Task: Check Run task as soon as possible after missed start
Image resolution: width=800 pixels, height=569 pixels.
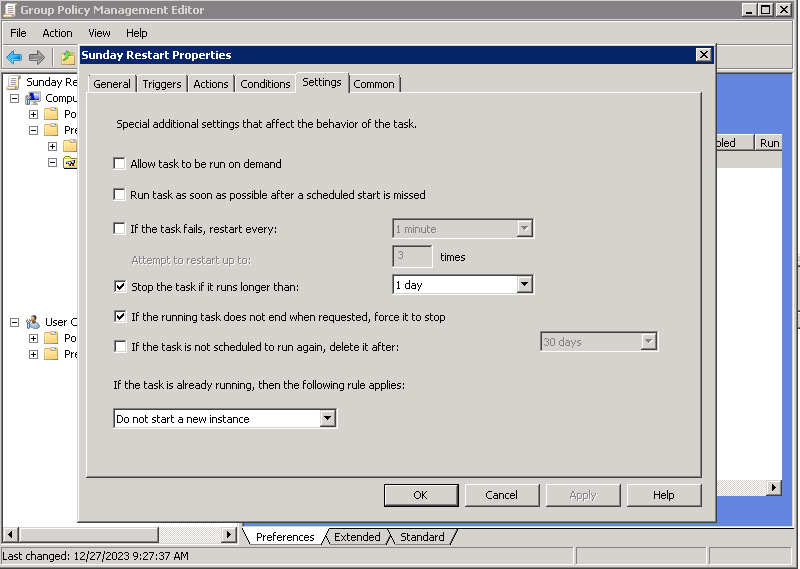Action: coord(119,194)
